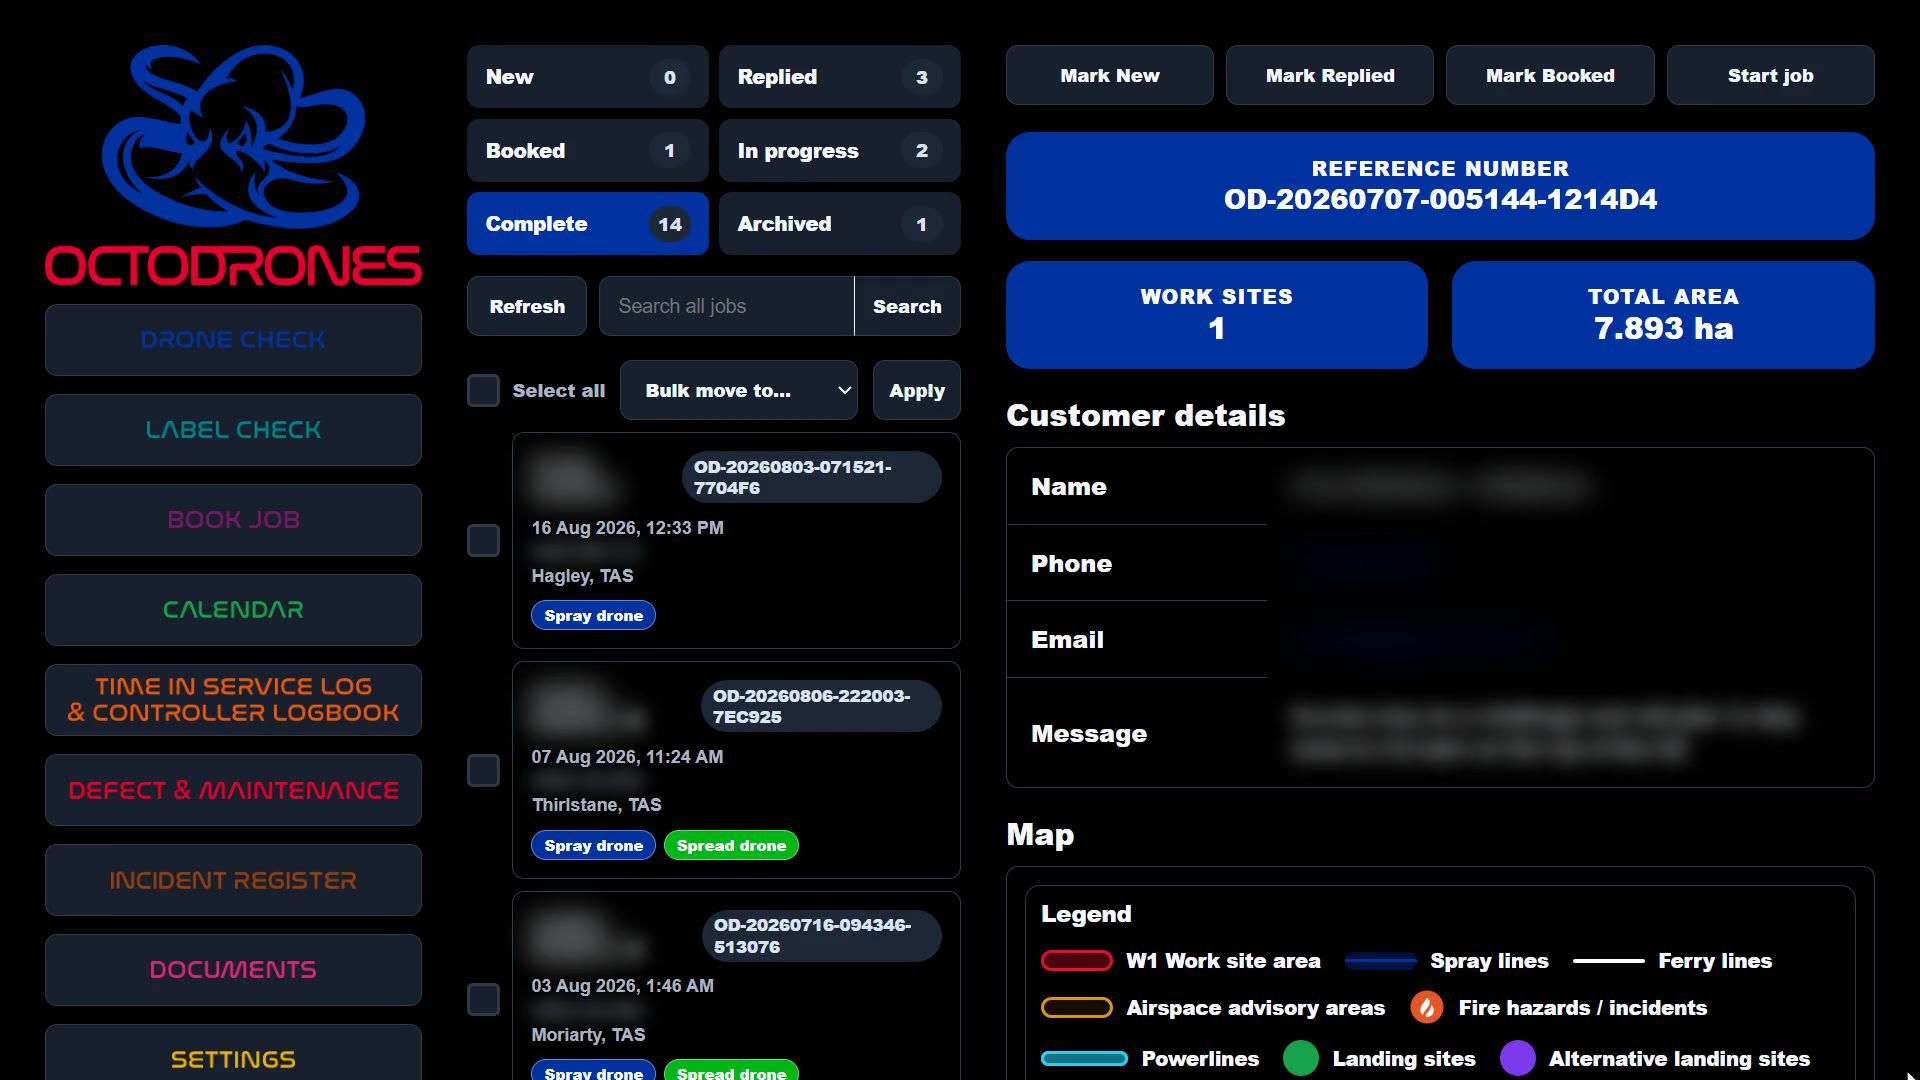Viewport: 1920px width, 1080px height.
Task: Open the Bulk move to dropdown
Action: (x=738, y=390)
